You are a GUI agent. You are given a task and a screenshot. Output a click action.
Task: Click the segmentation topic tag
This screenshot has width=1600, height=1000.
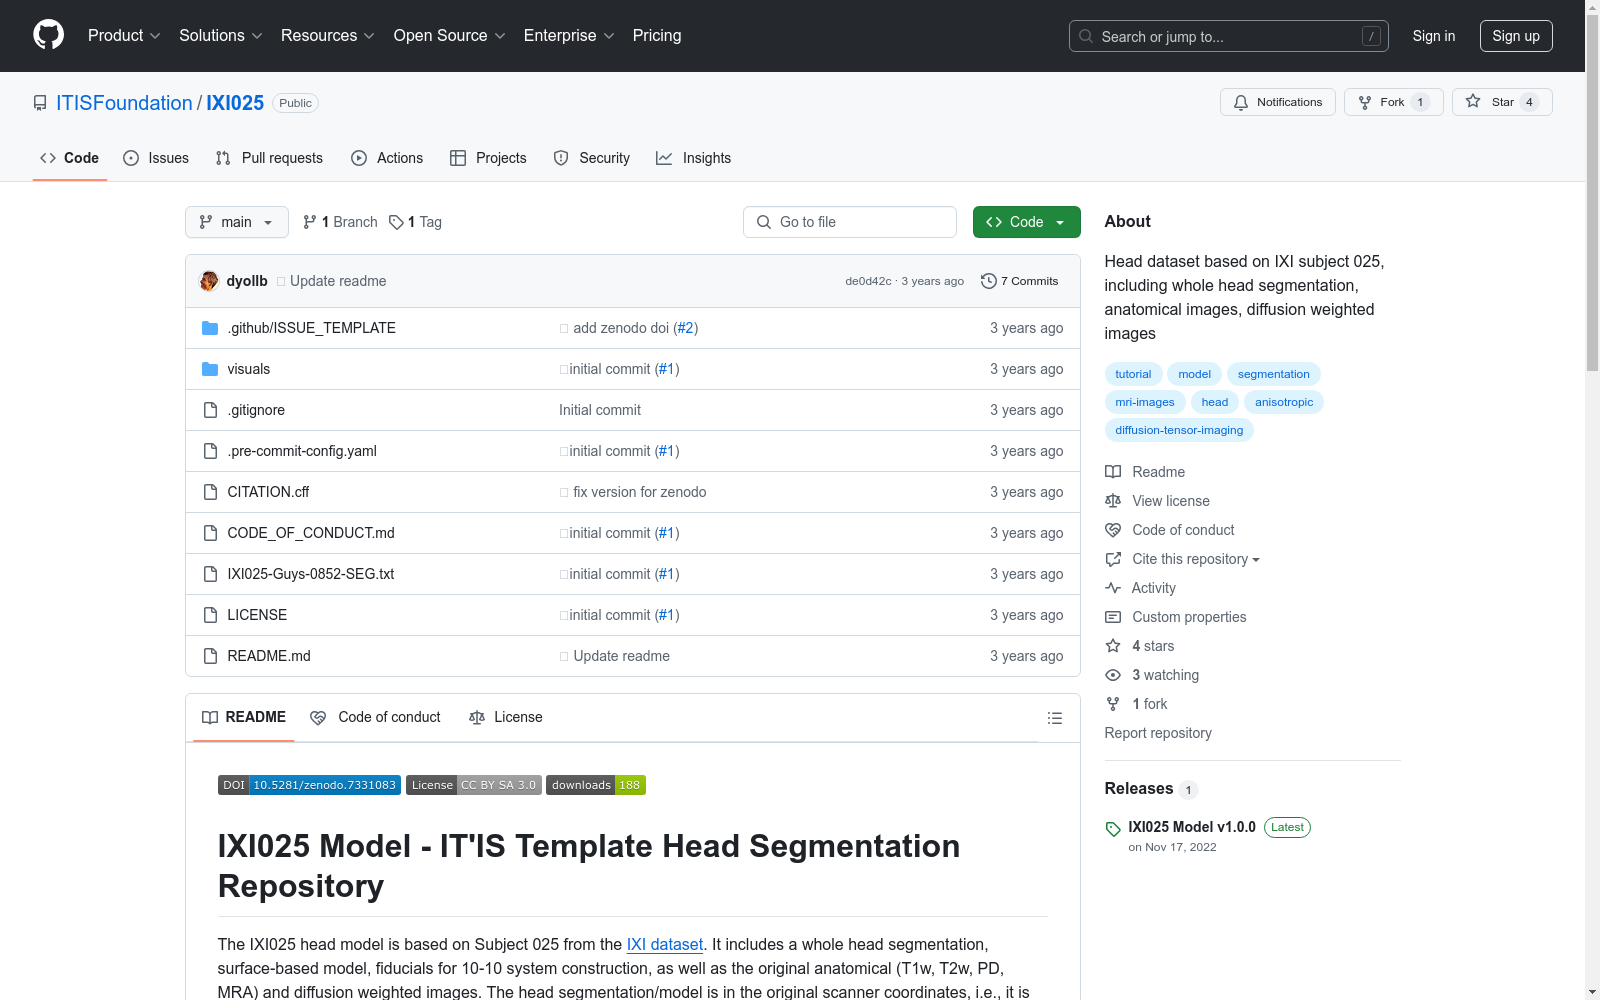tap(1274, 374)
